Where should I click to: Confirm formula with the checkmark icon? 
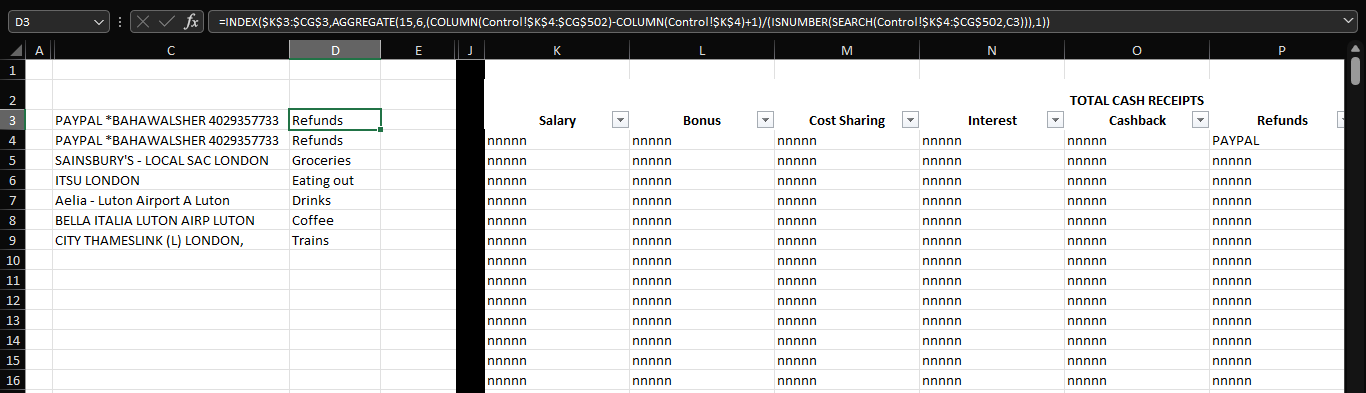pyautogui.click(x=167, y=21)
